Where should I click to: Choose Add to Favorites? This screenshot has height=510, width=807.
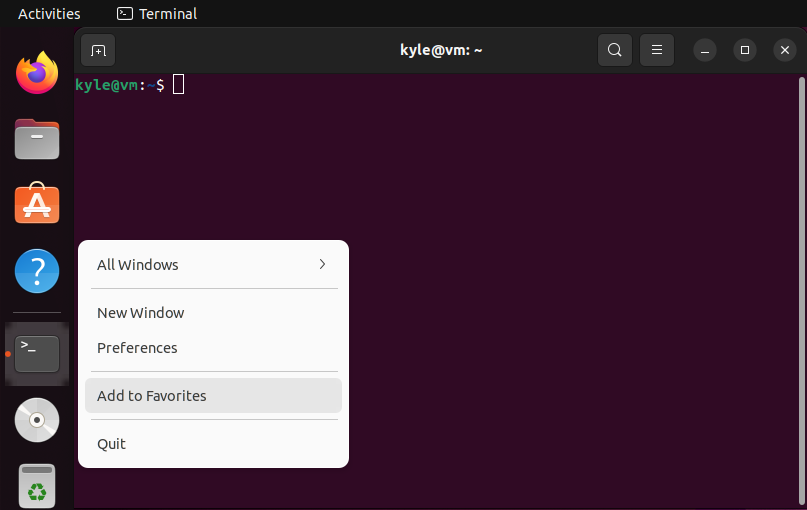(214, 396)
